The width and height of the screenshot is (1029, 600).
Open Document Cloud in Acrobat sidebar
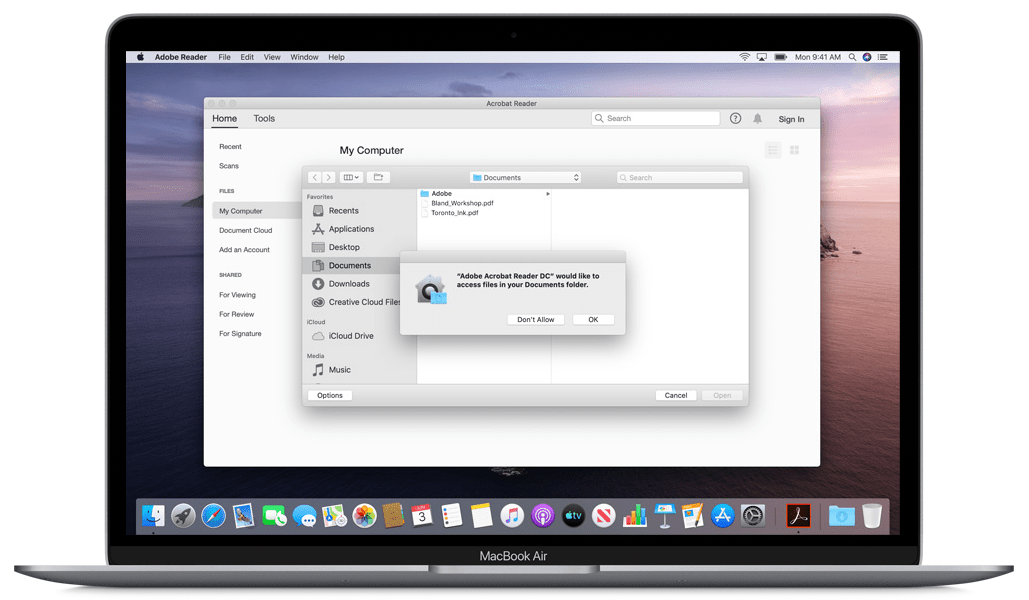click(x=245, y=230)
